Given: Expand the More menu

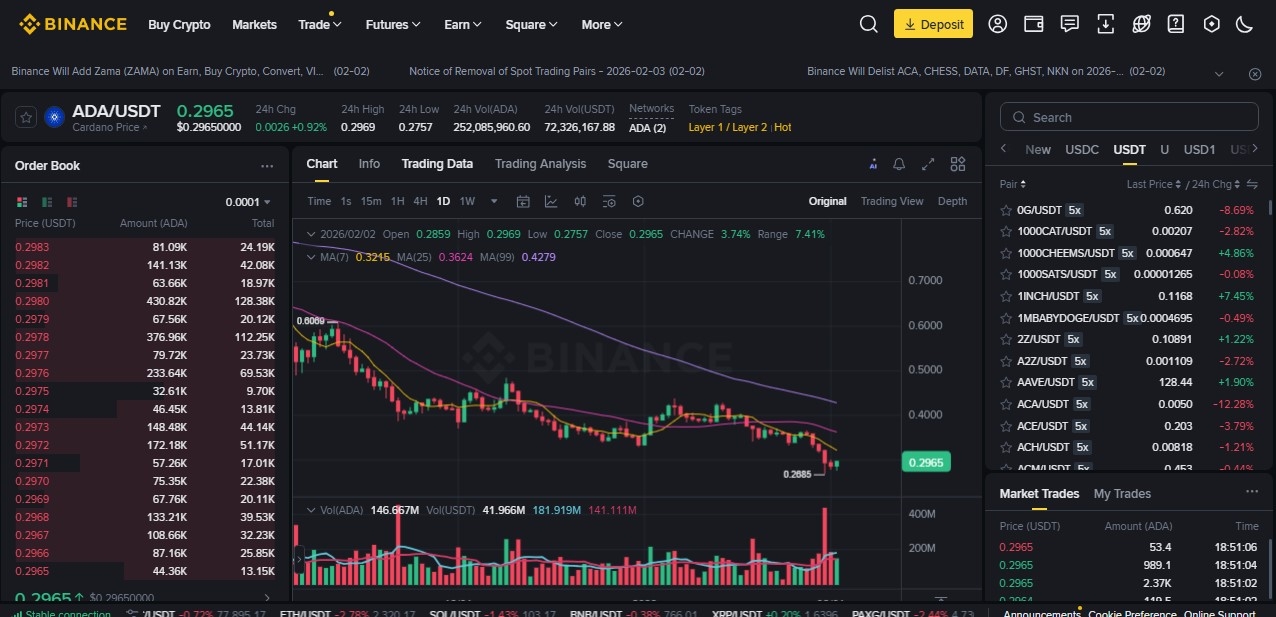Looking at the screenshot, I should [602, 24].
